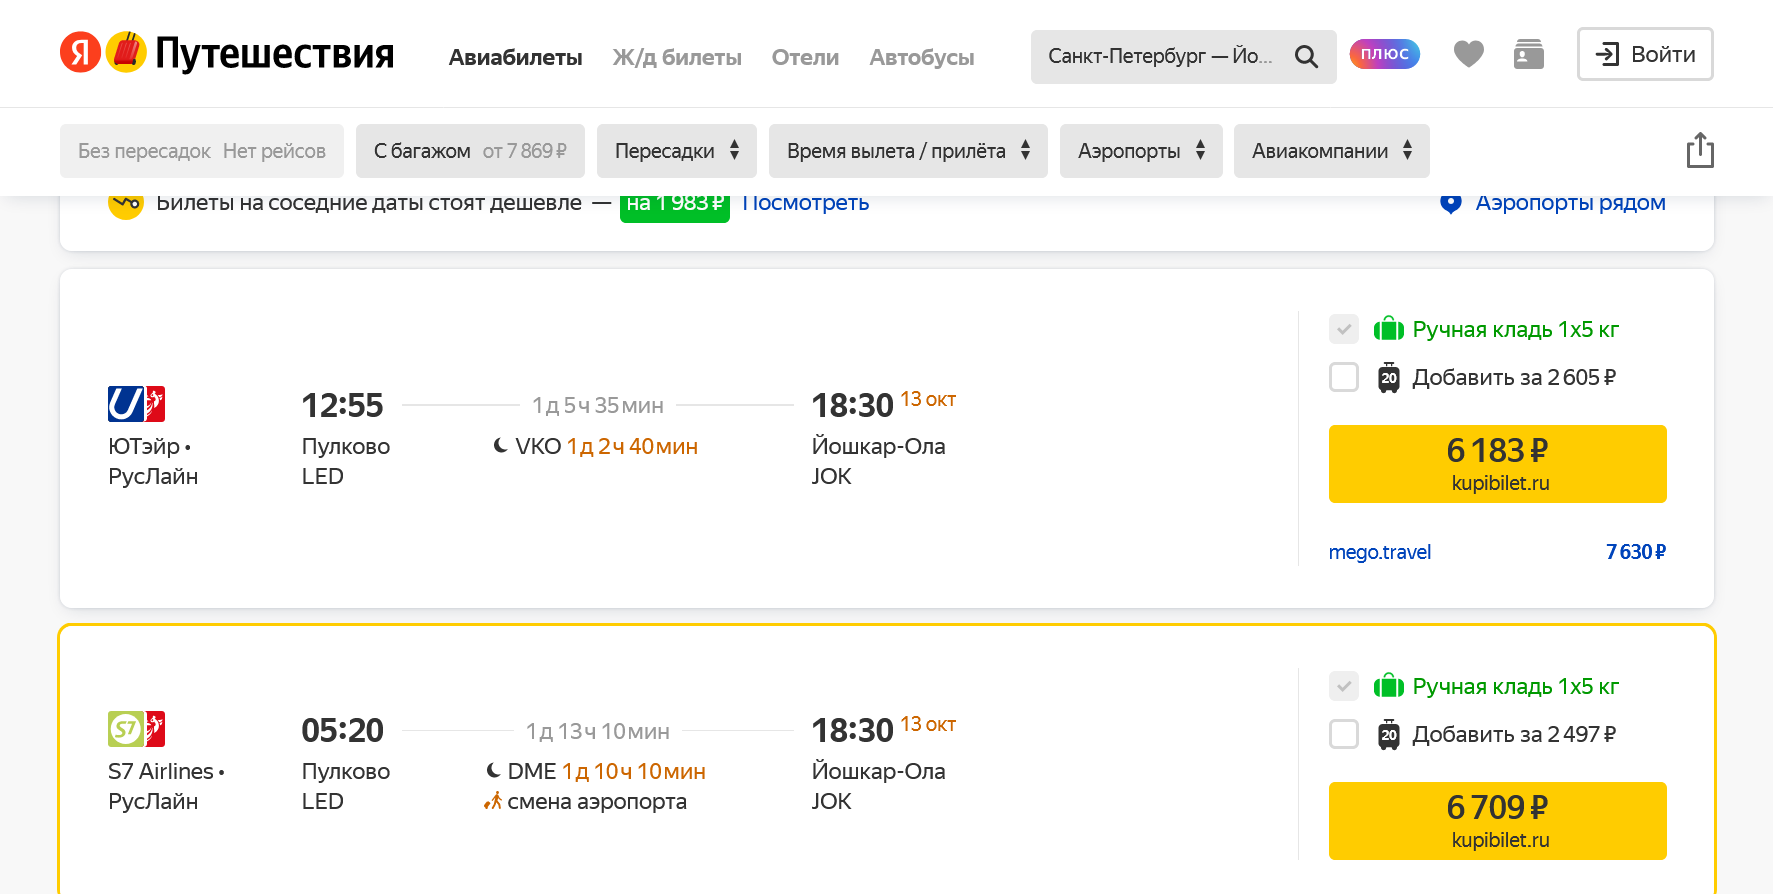
Task: Click the Санкт-Петербург route search field
Action: [x=1160, y=57]
